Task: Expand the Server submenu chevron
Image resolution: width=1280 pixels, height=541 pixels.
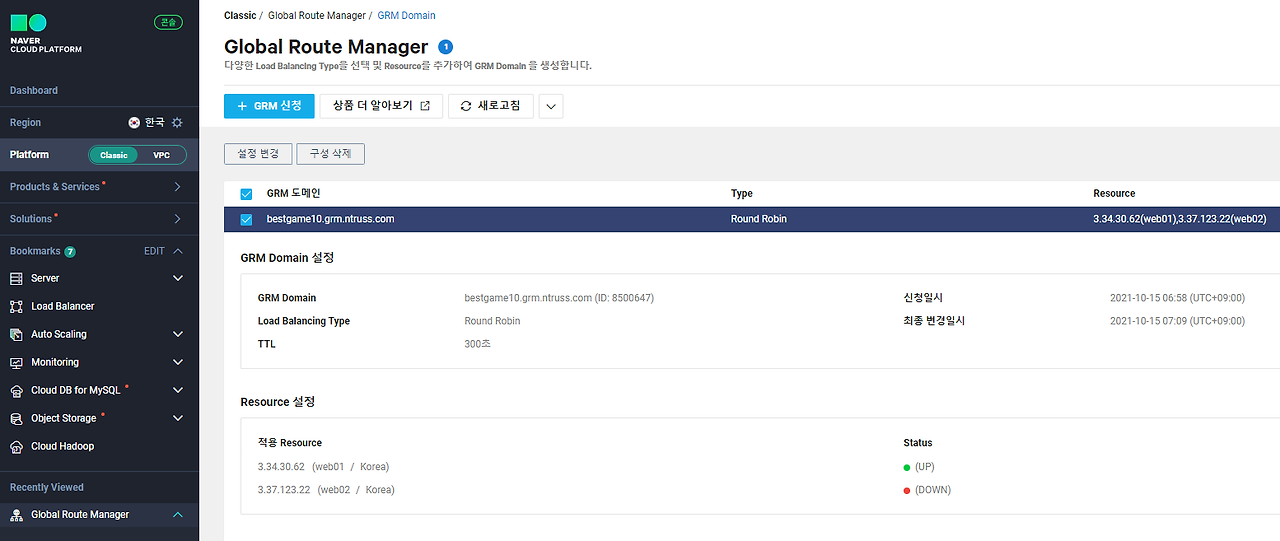Action: [x=178, y=278]
